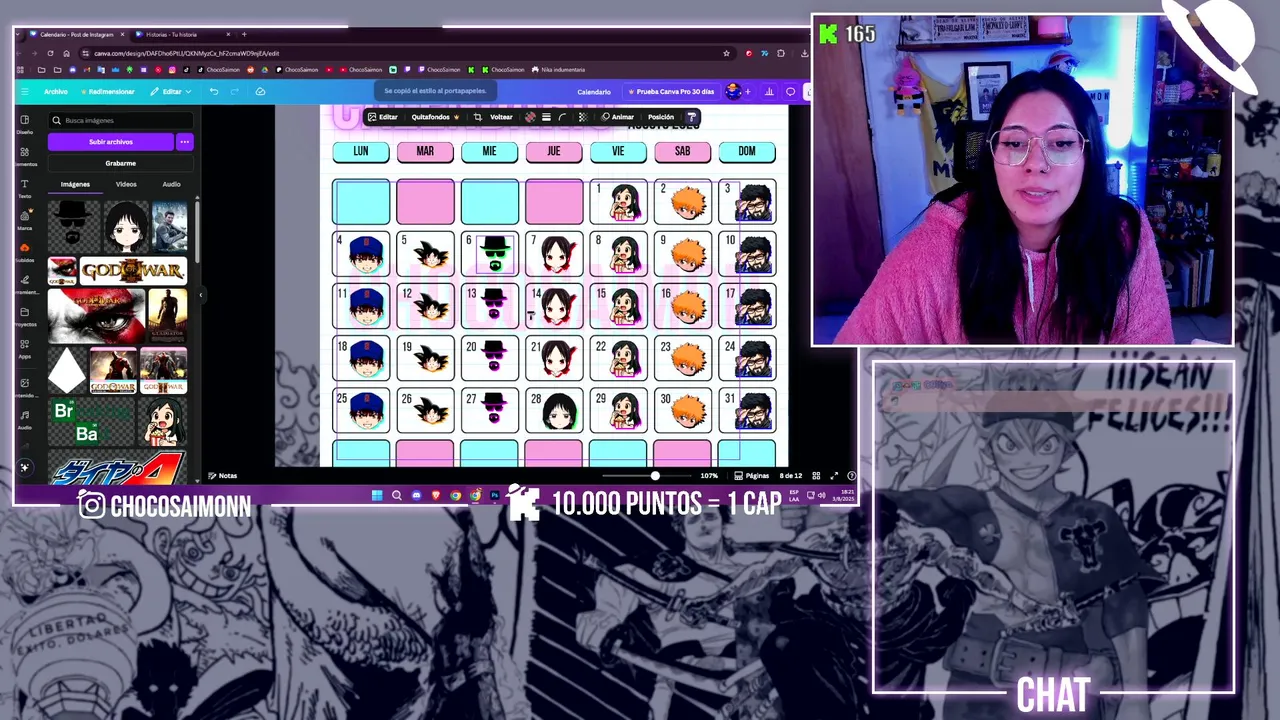Open the comments speech bubble
This screenshot has width=1280, height=720.
click(790, 91)
